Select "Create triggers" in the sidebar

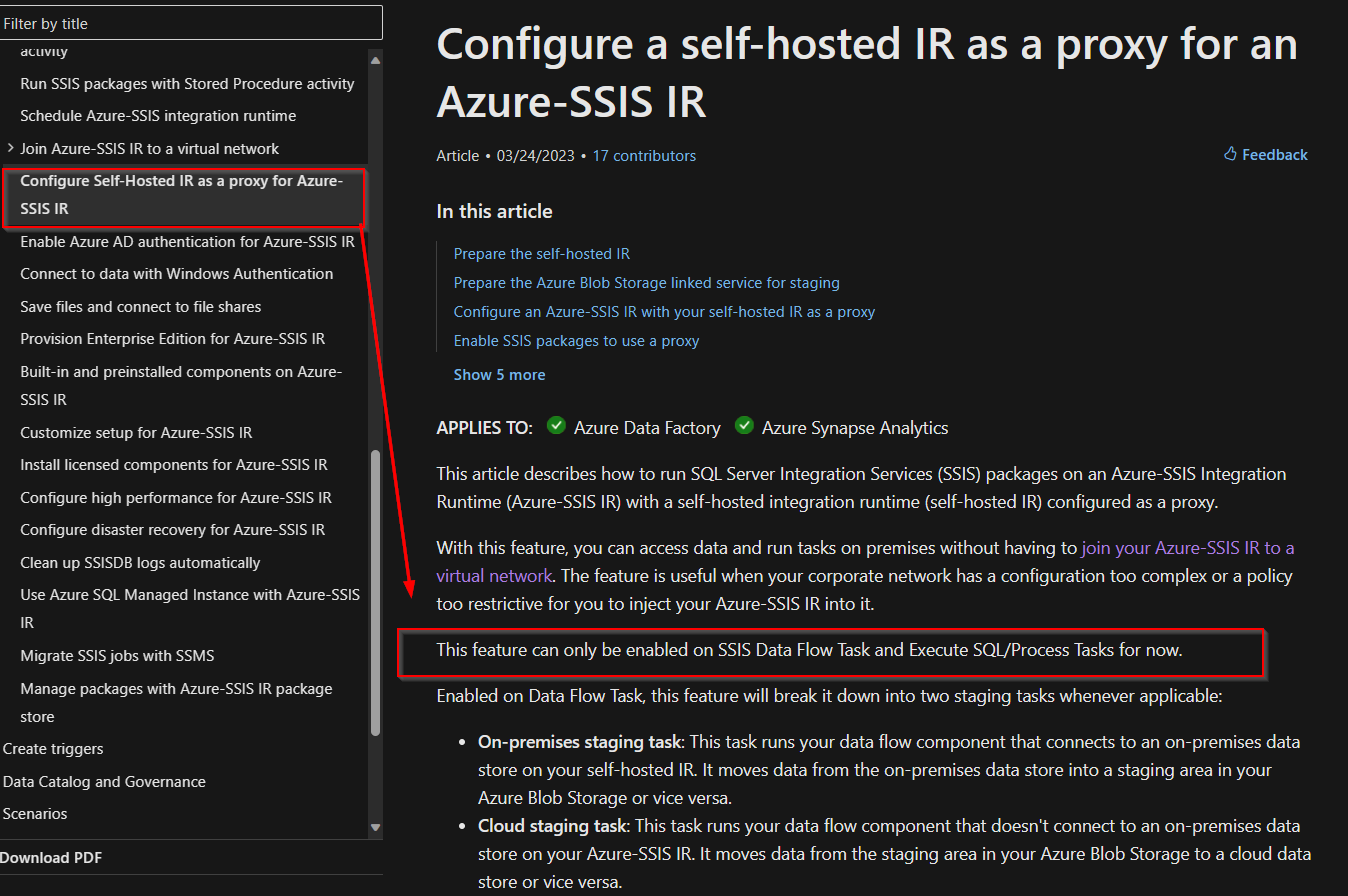(x=53, y=748)
